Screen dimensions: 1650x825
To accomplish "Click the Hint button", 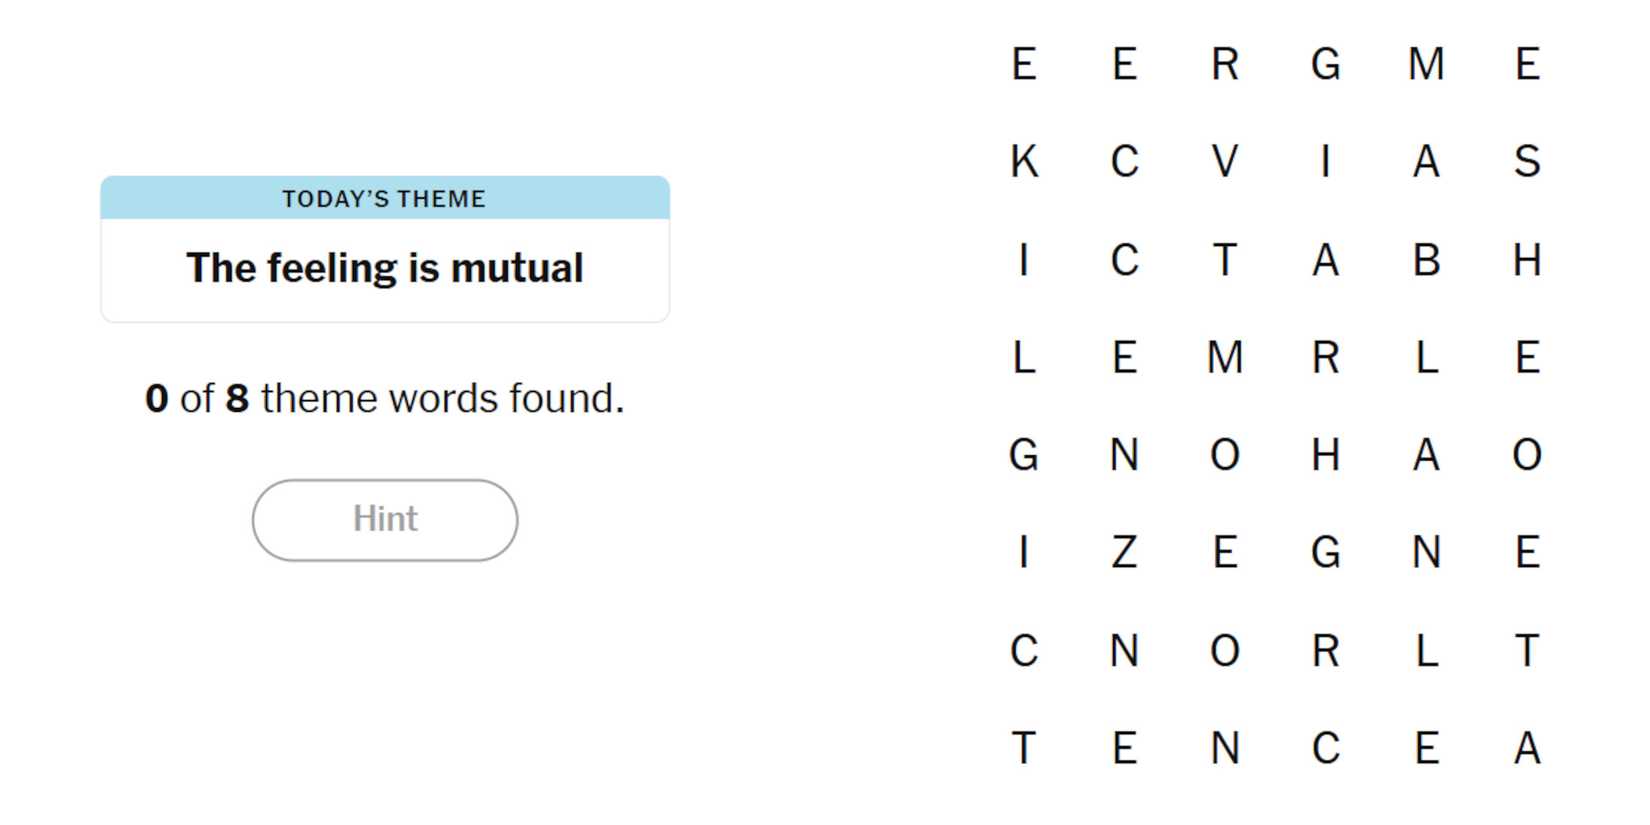I will [x=384, y=519].
